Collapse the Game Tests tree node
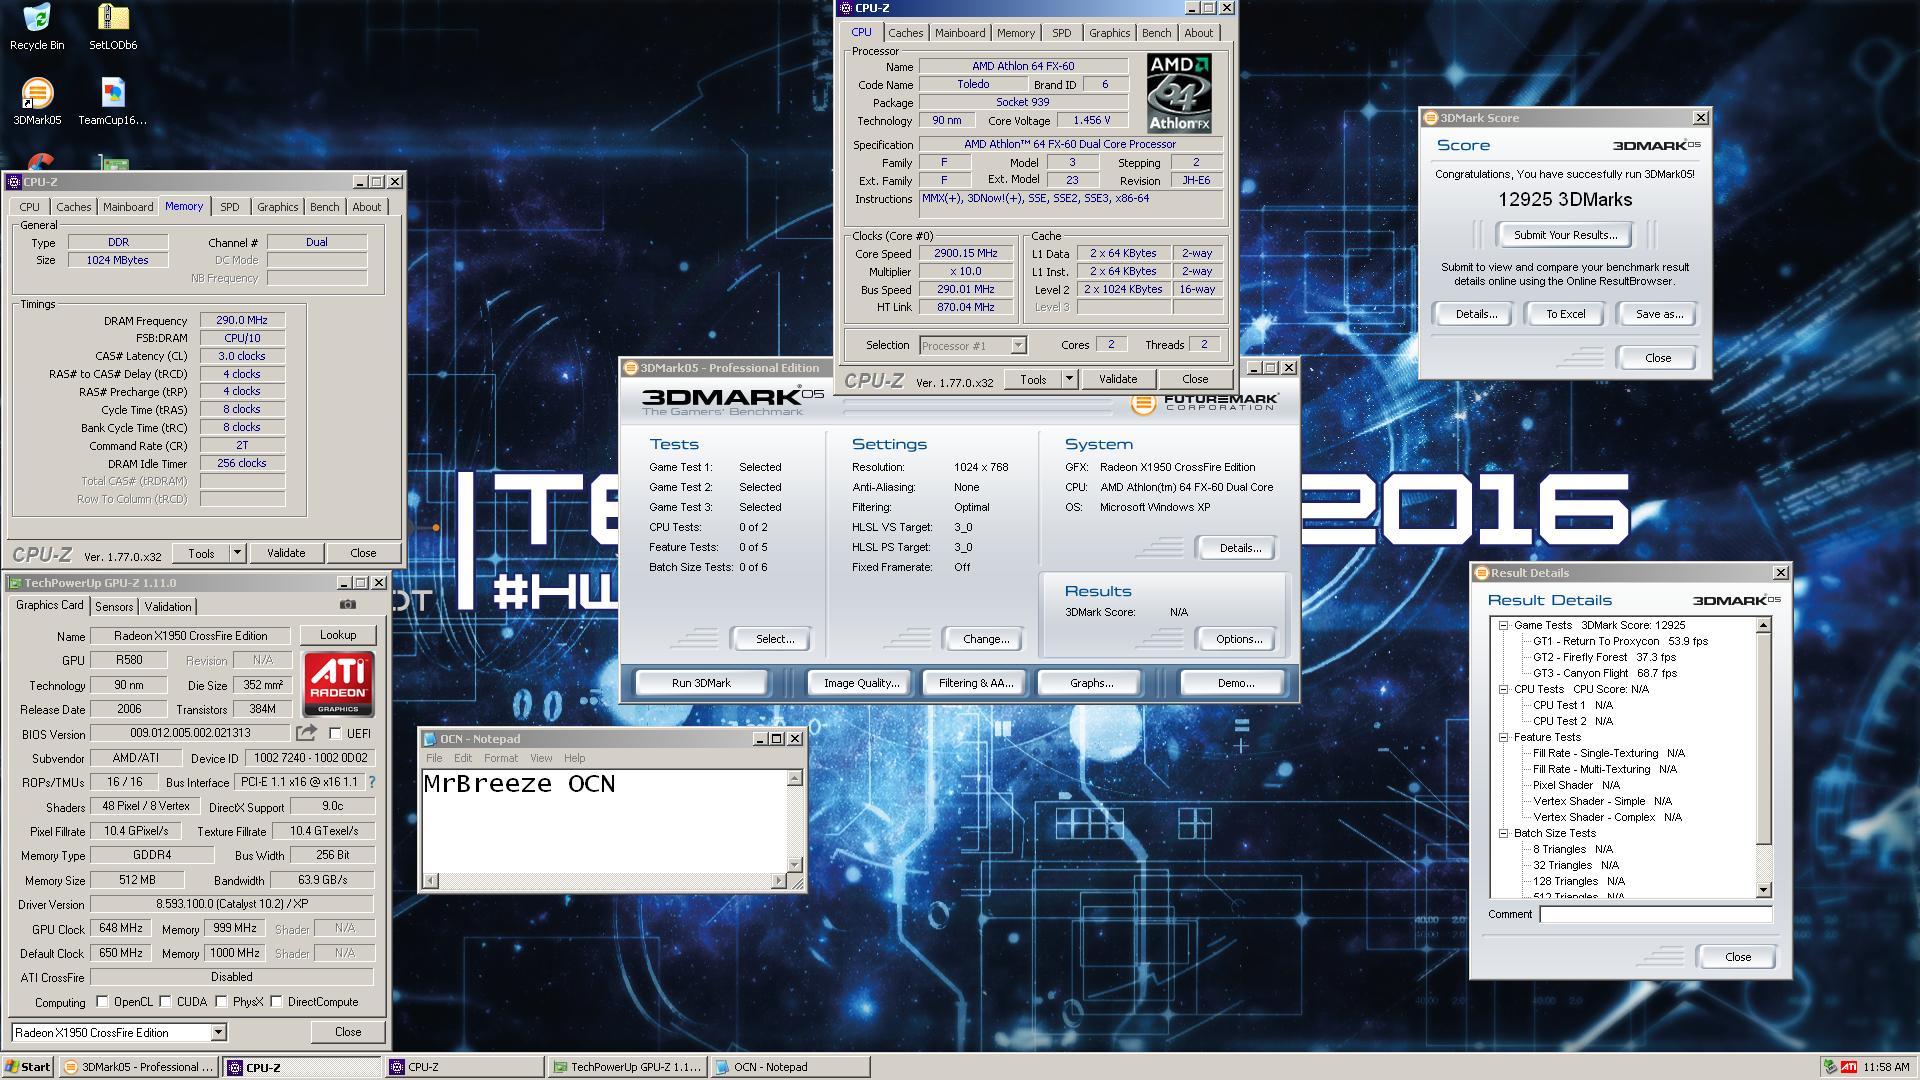Image resolution: width=1920 pixels, height=1080 pixels. [x=1503, y=625]
